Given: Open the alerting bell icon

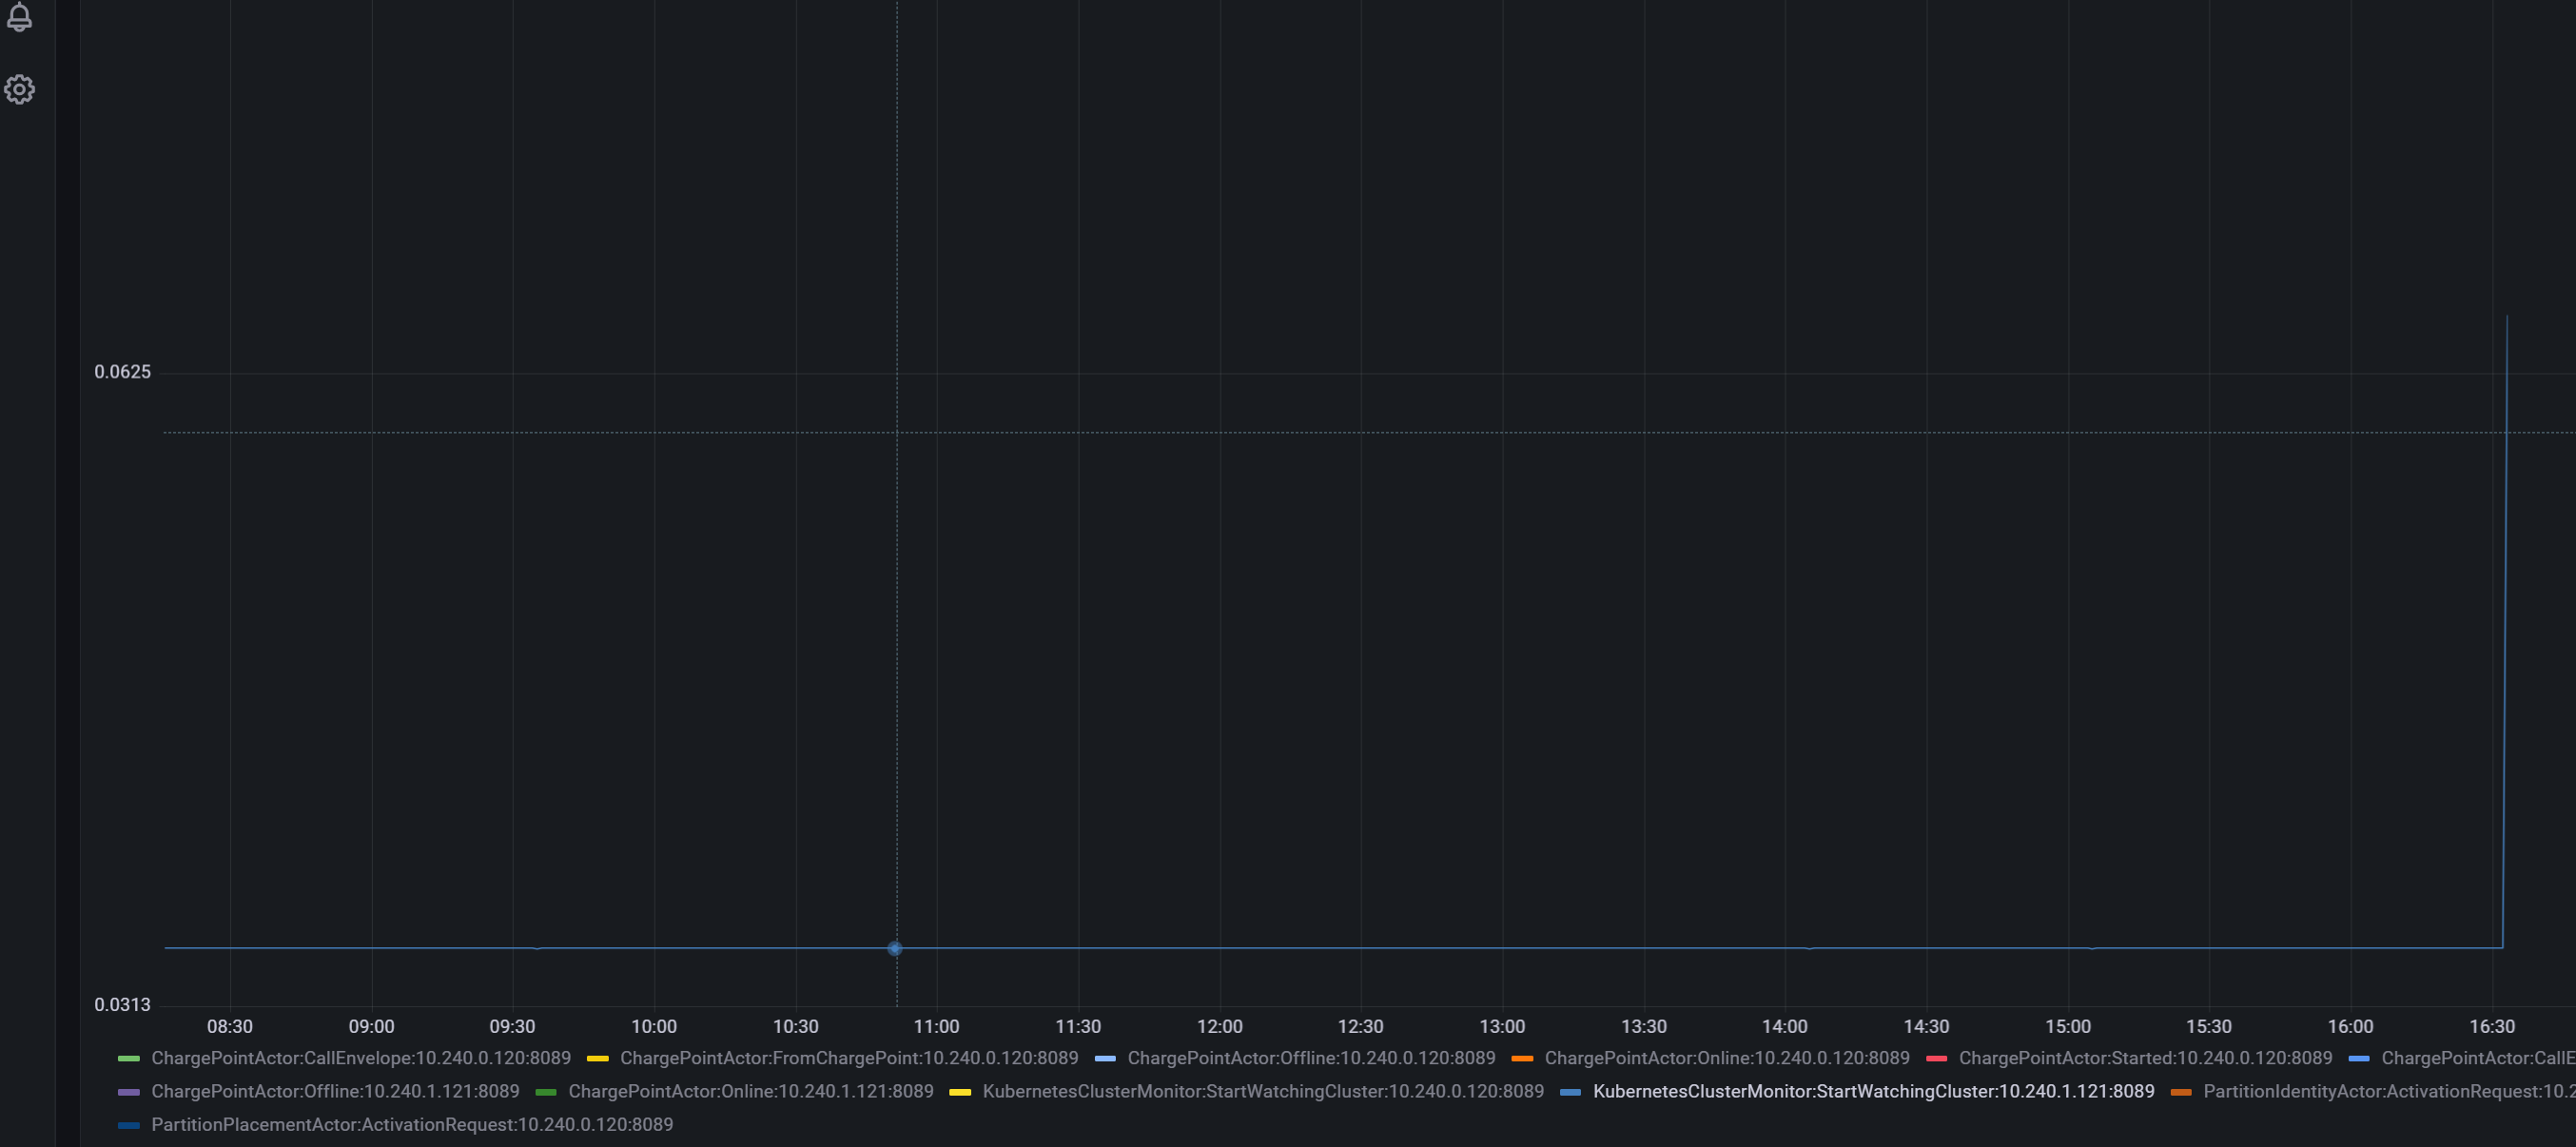Looking at the screenshot, I should click(19, 17).
